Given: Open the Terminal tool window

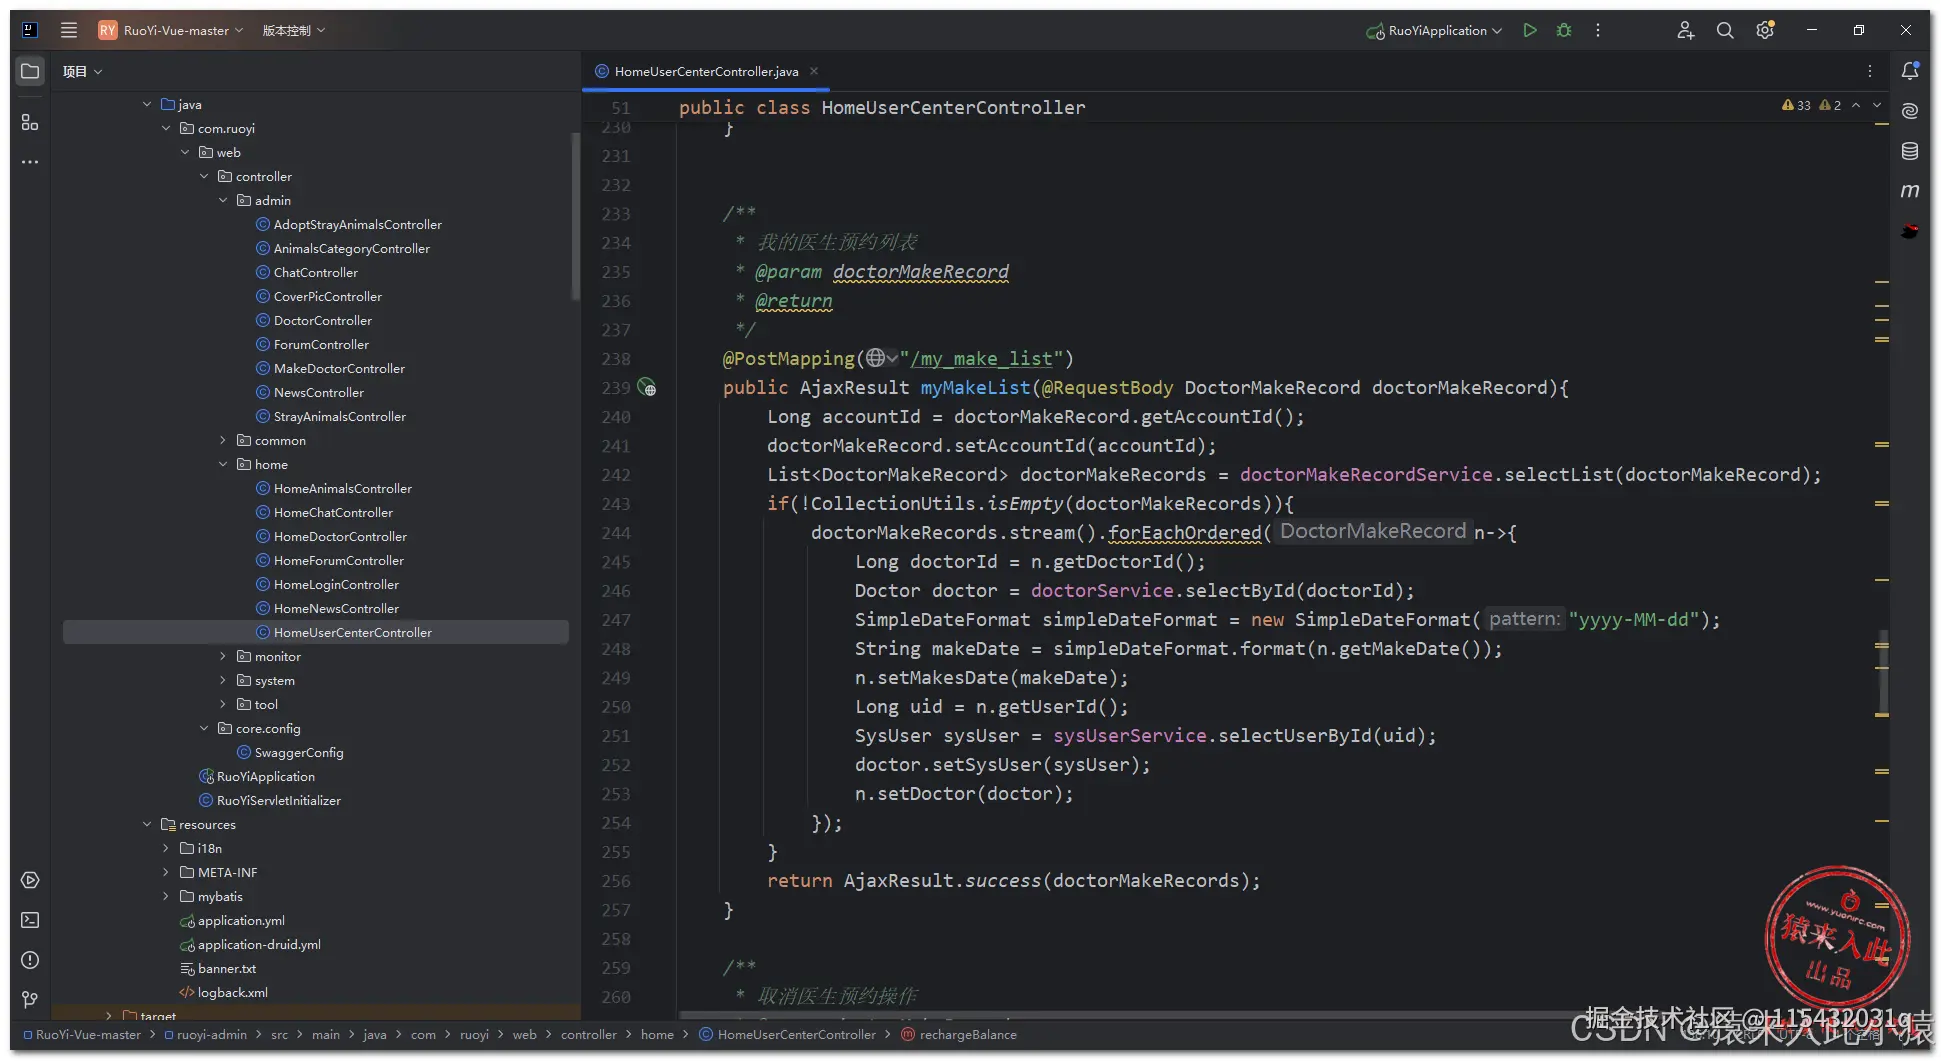Looking at the screenshot, I should (x=30, y=920).
